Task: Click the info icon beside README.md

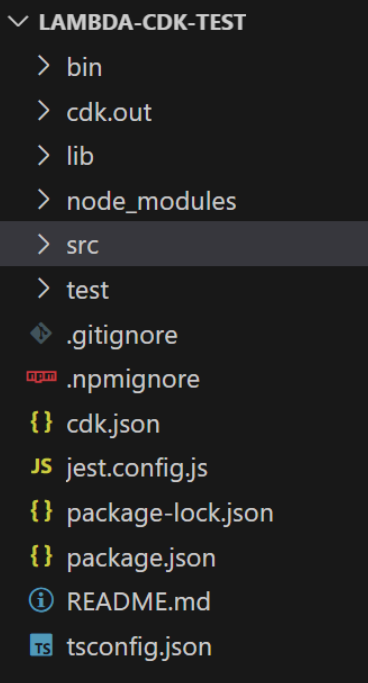Action: [41, 601]
